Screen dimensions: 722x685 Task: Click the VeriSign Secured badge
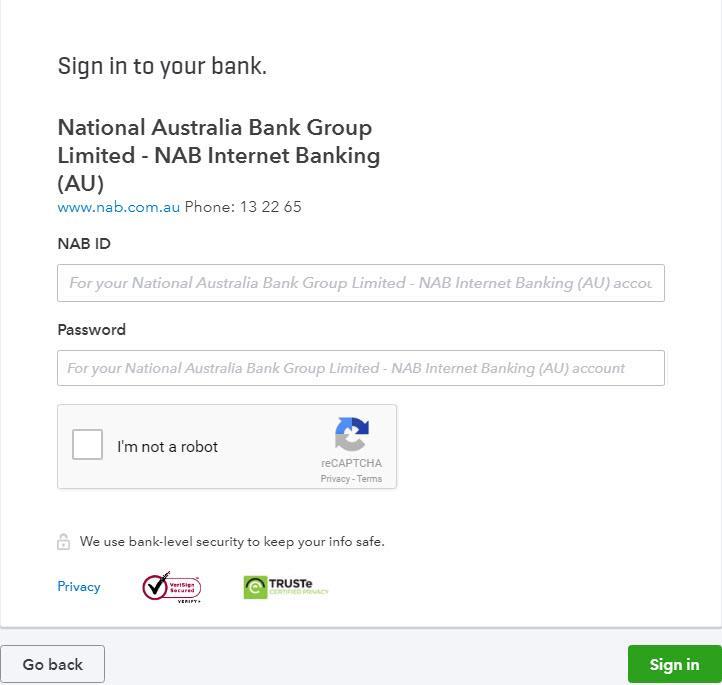(172, 587)
